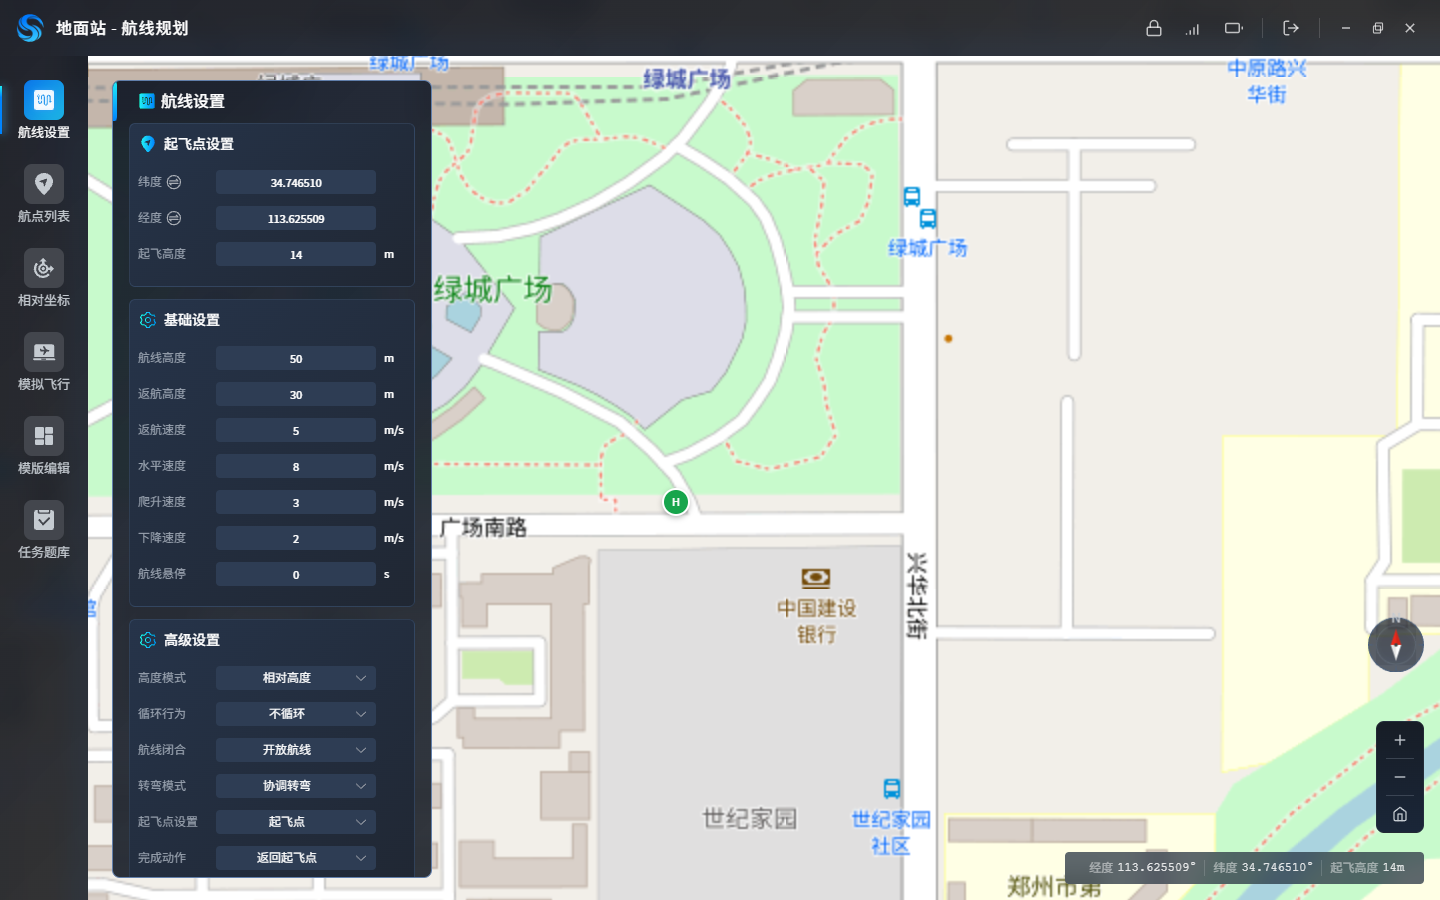
Task: Click the 返航高度 input showing 30
Action: point(296,394)
